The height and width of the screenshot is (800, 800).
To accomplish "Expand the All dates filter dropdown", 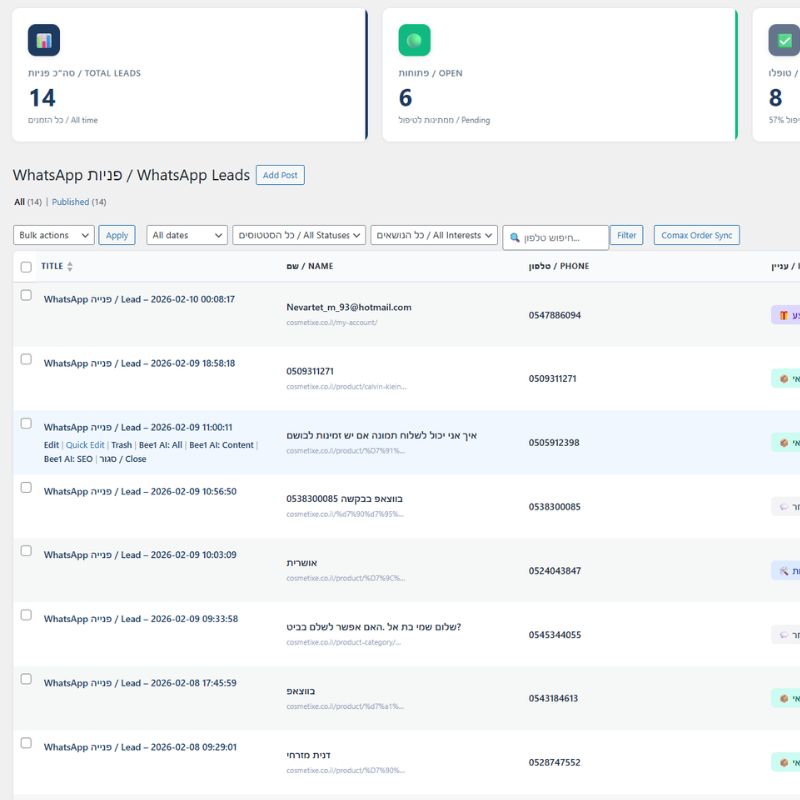I will coord(187,235).
